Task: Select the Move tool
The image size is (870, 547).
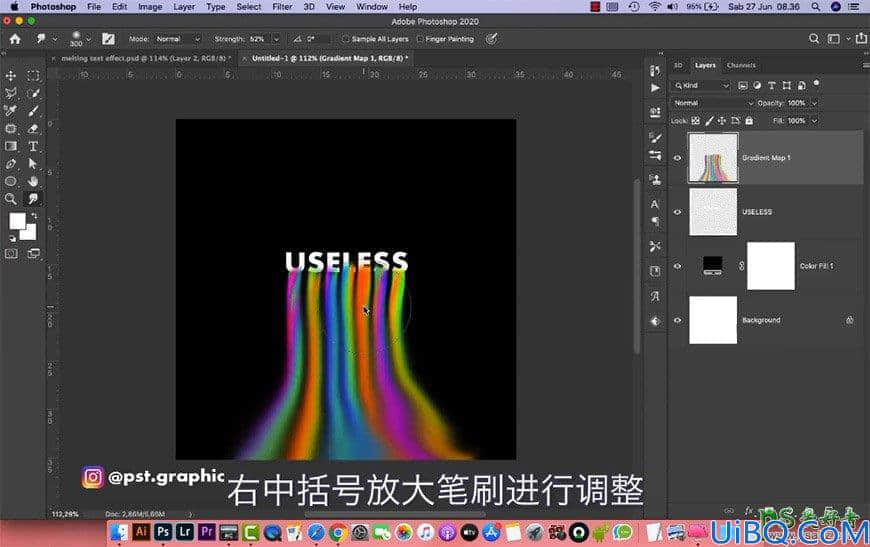Action: point(11,75)
